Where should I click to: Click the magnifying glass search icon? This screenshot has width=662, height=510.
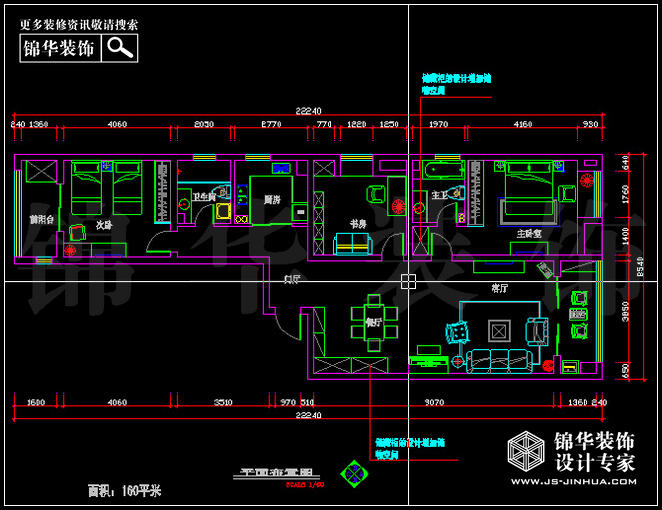(120, 48)
